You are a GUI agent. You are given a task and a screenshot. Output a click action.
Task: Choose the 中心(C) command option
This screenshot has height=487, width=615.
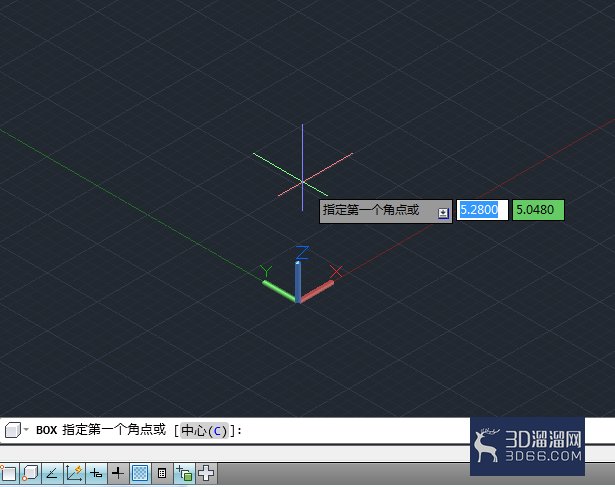[x=204, y=431]
